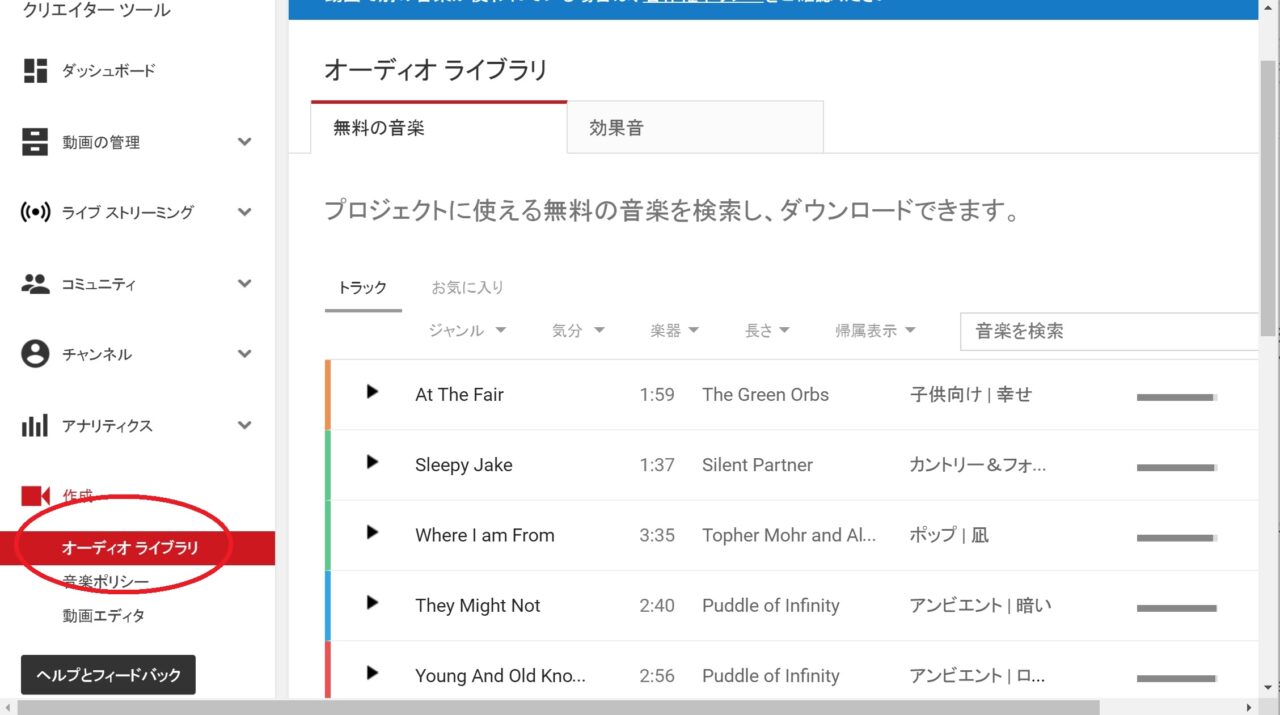Click the community people icon

pyautogui.click(x=35, y=284)
